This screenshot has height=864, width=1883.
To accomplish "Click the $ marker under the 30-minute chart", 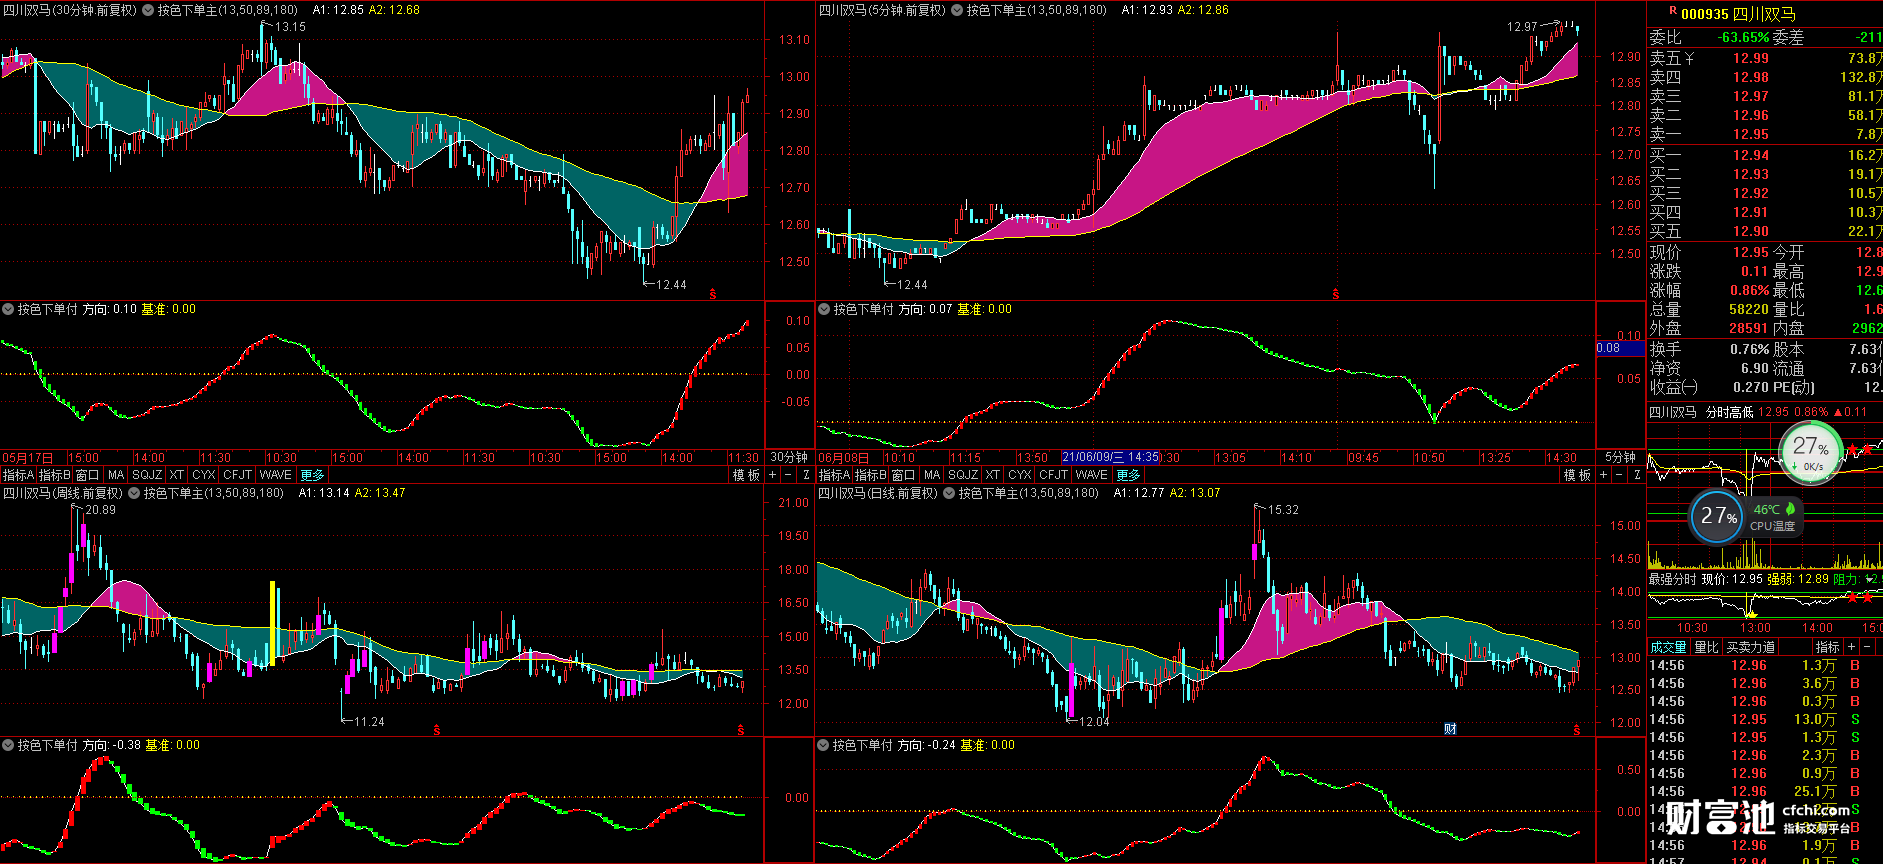I will (713, 294).
